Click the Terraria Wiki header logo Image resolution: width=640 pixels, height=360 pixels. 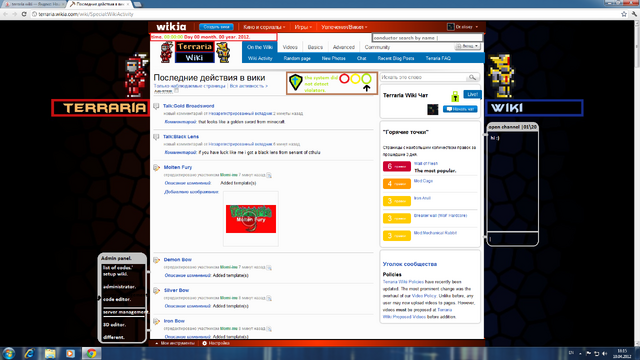[x=195, y=52]
